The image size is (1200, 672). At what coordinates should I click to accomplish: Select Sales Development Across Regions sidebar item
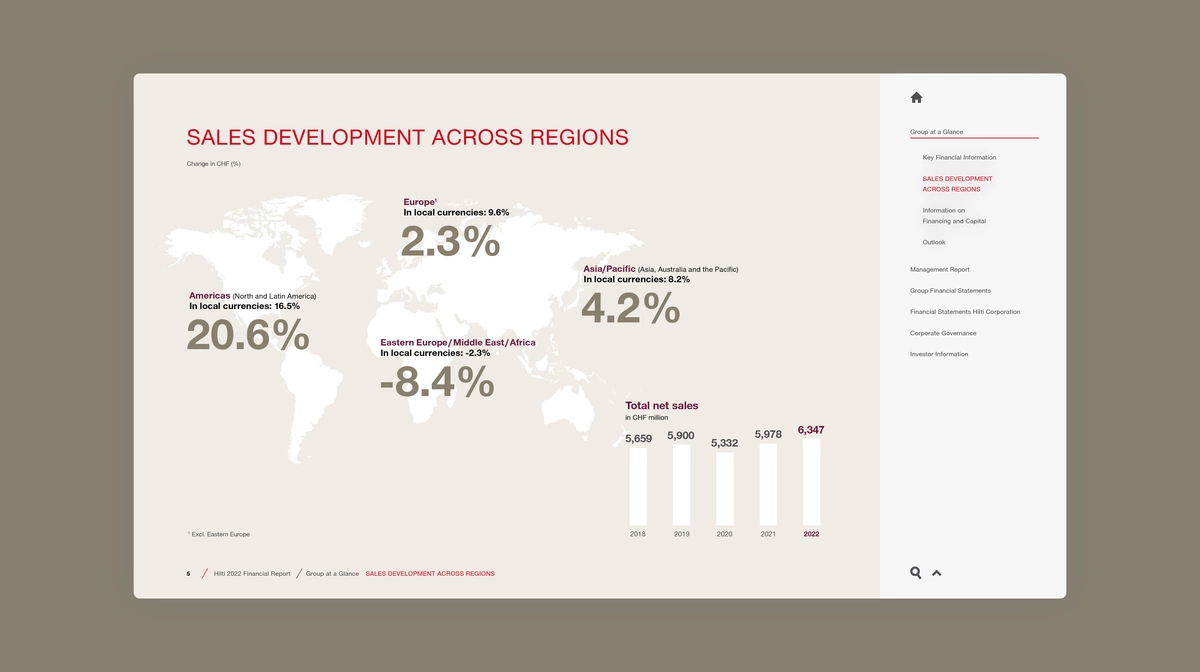tap(957, 184)
